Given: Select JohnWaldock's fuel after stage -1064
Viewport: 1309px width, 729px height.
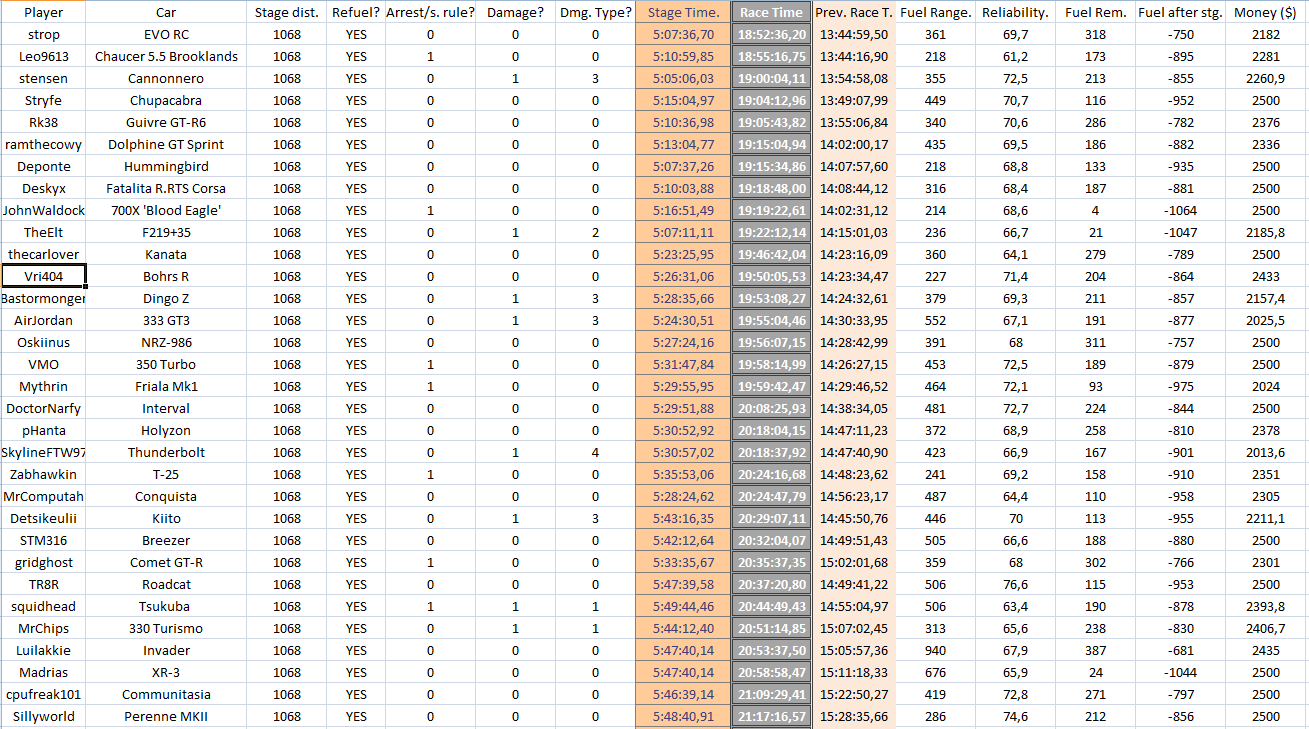Looking at the screenshot, I should tap(1180, 211).
